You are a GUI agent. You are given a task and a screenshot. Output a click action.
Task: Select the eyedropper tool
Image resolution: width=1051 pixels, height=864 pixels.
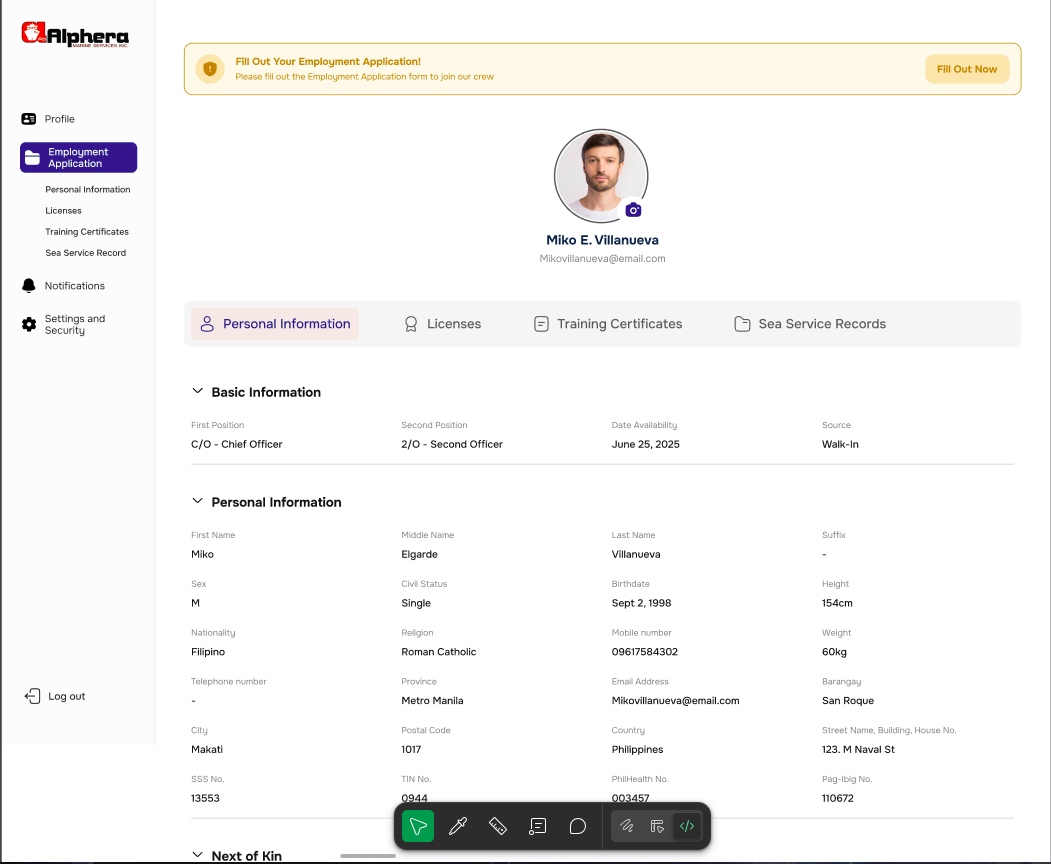click(x=458, y=826)
